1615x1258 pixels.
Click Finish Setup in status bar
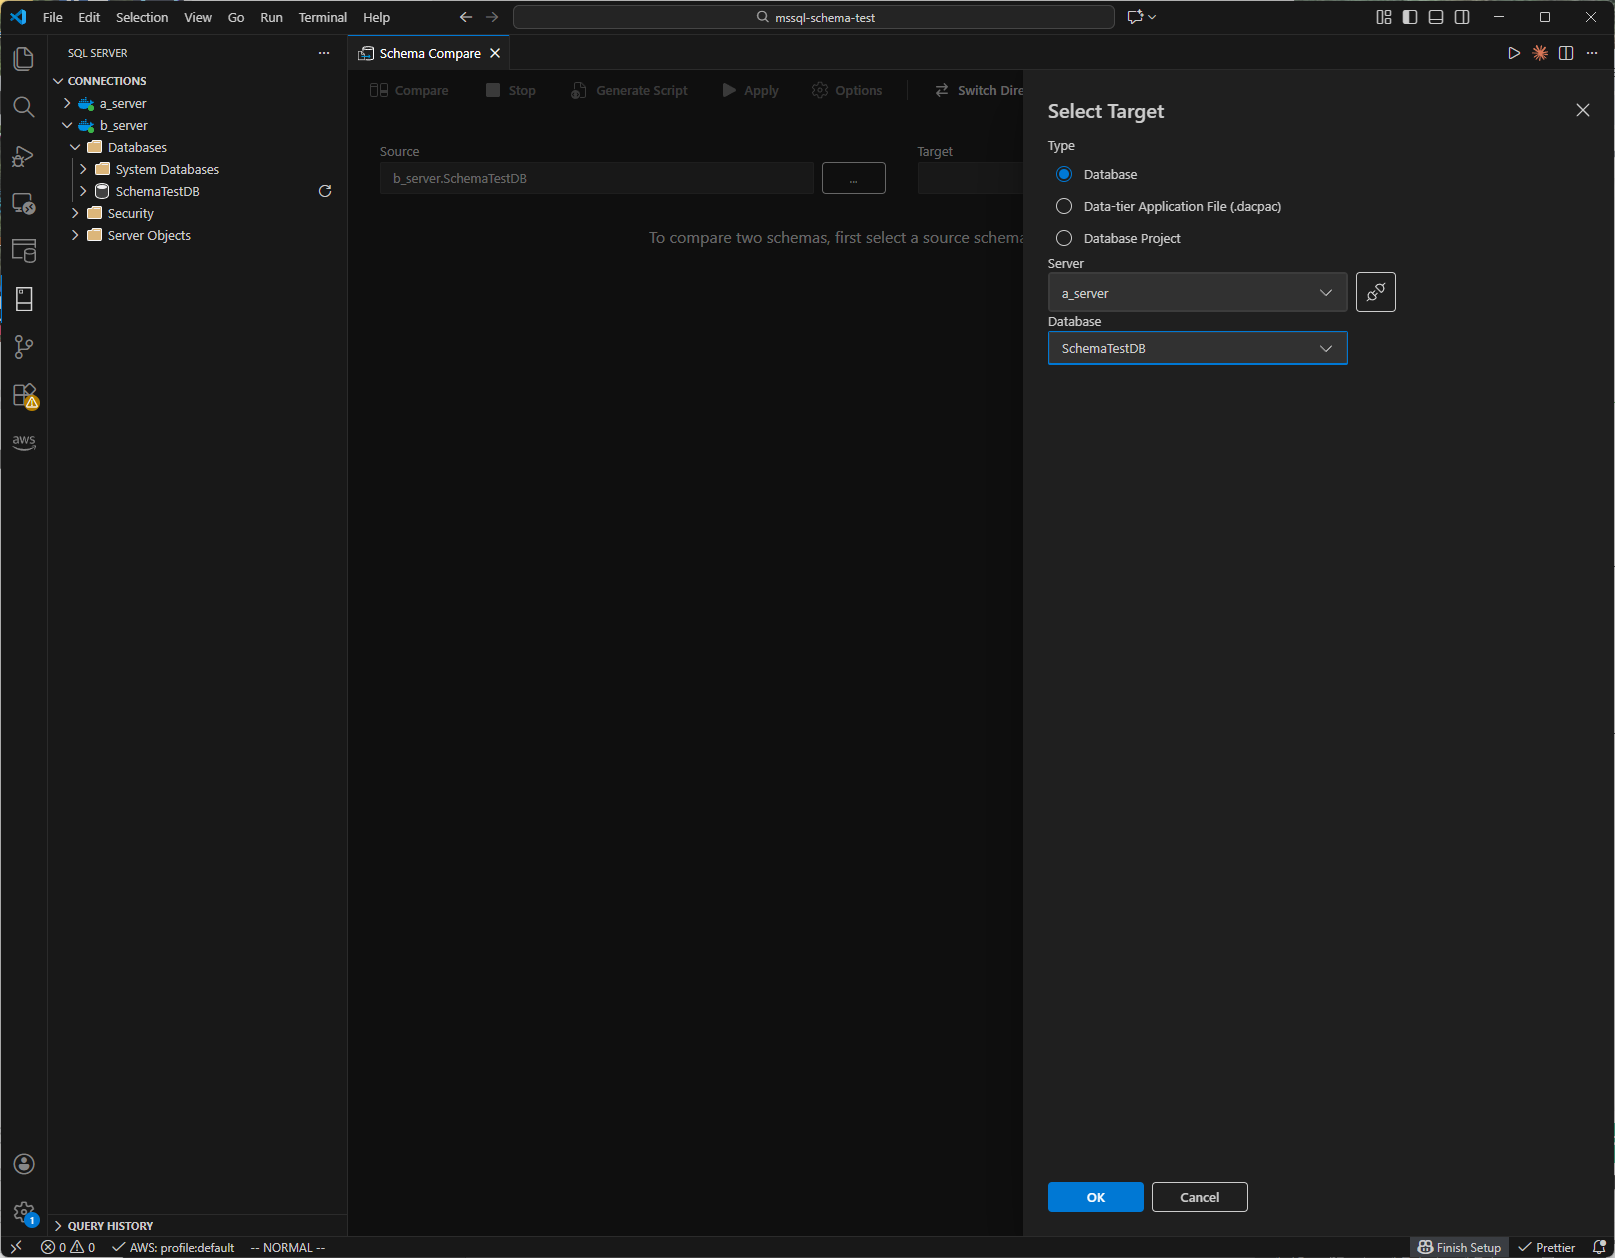pyautogui.click(x=1460, y=1247)
